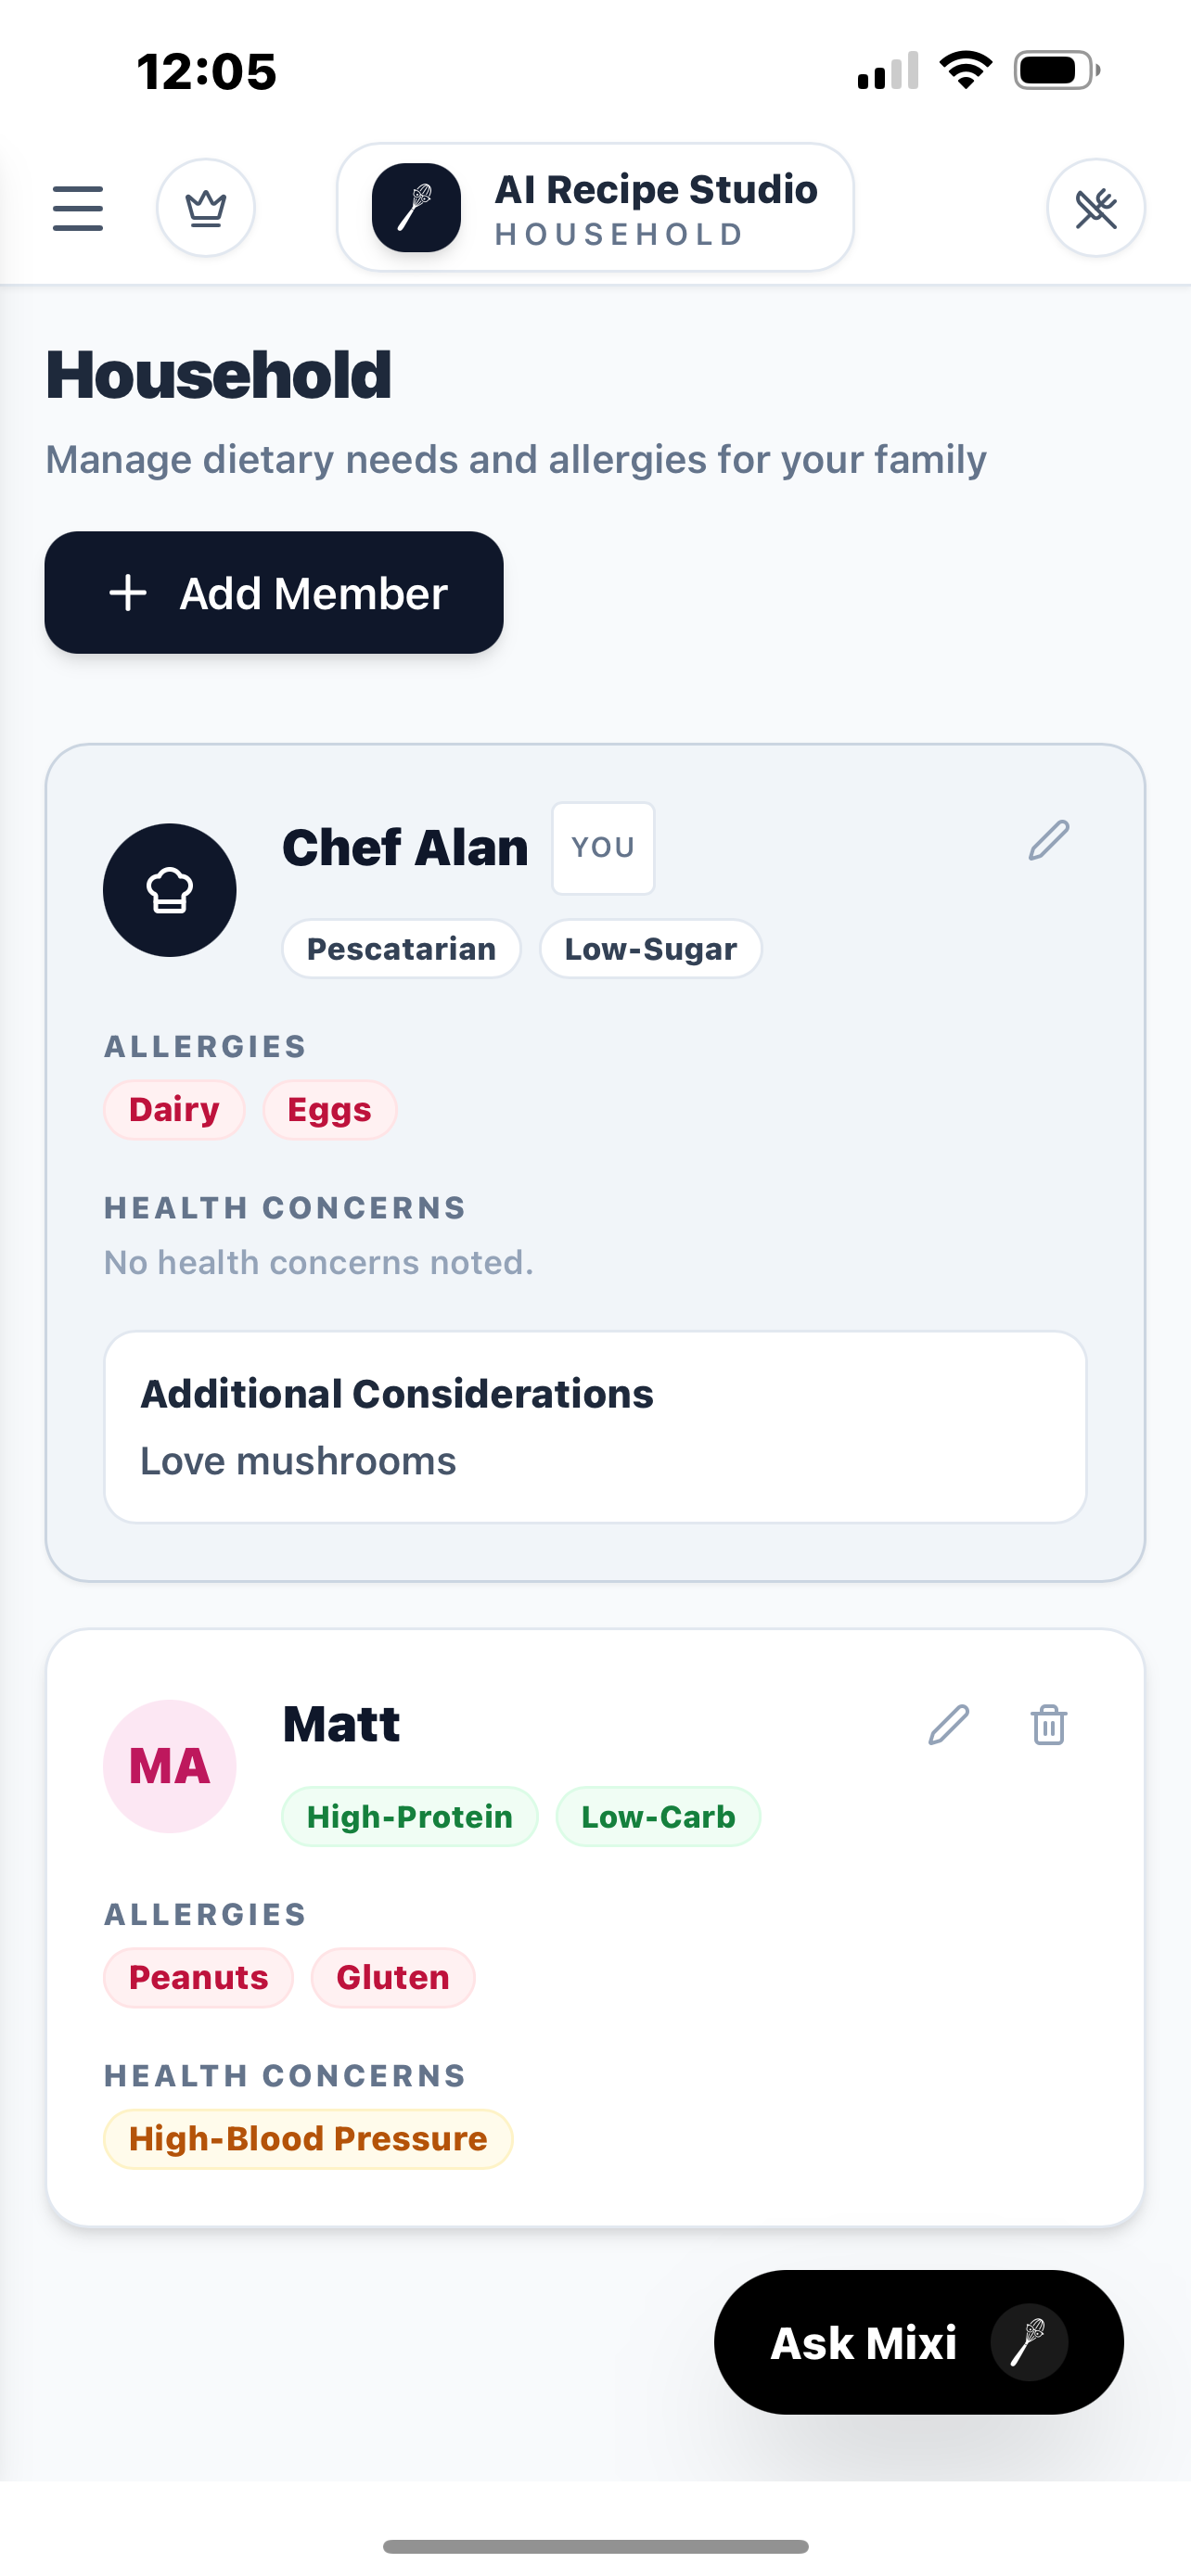Select the Pescatarian diet chip
1191x2576 pixels.
point(401,948)
